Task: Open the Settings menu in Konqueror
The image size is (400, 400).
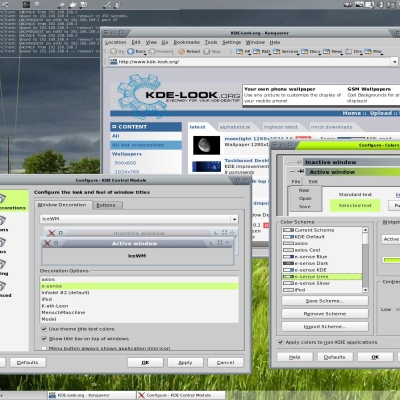Action: (231, 42)
